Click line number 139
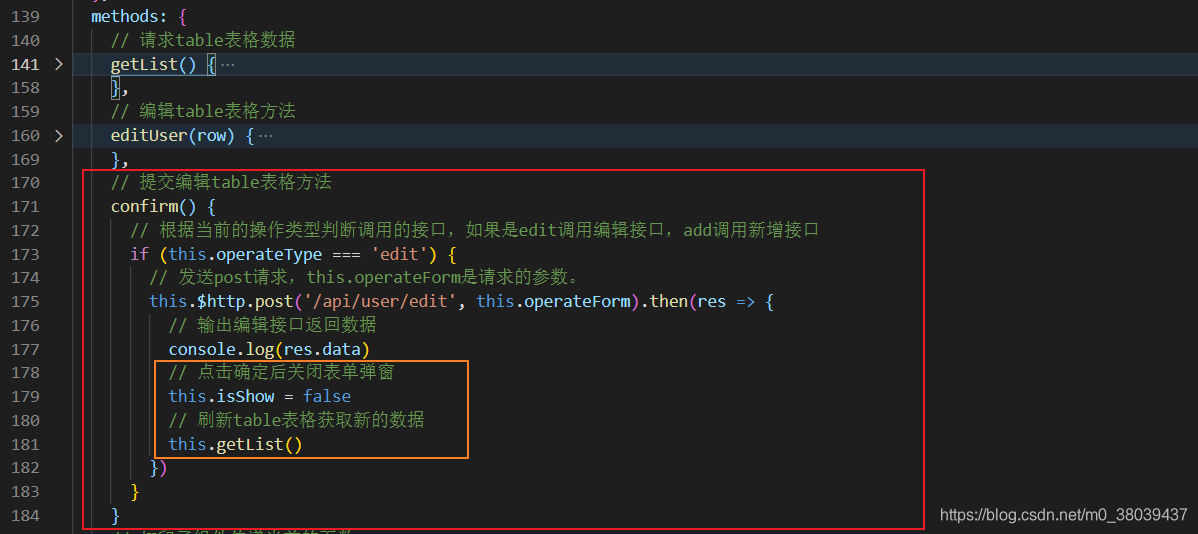This screenshot has height=534, width=1198. click(26, 17)
